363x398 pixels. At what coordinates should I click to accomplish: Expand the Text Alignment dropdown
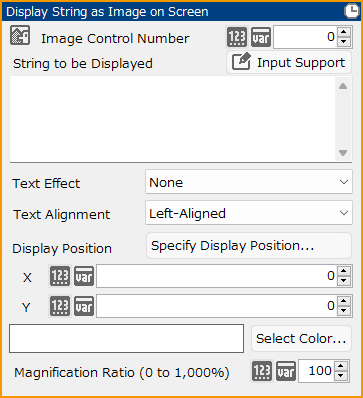tap(249, 213)
